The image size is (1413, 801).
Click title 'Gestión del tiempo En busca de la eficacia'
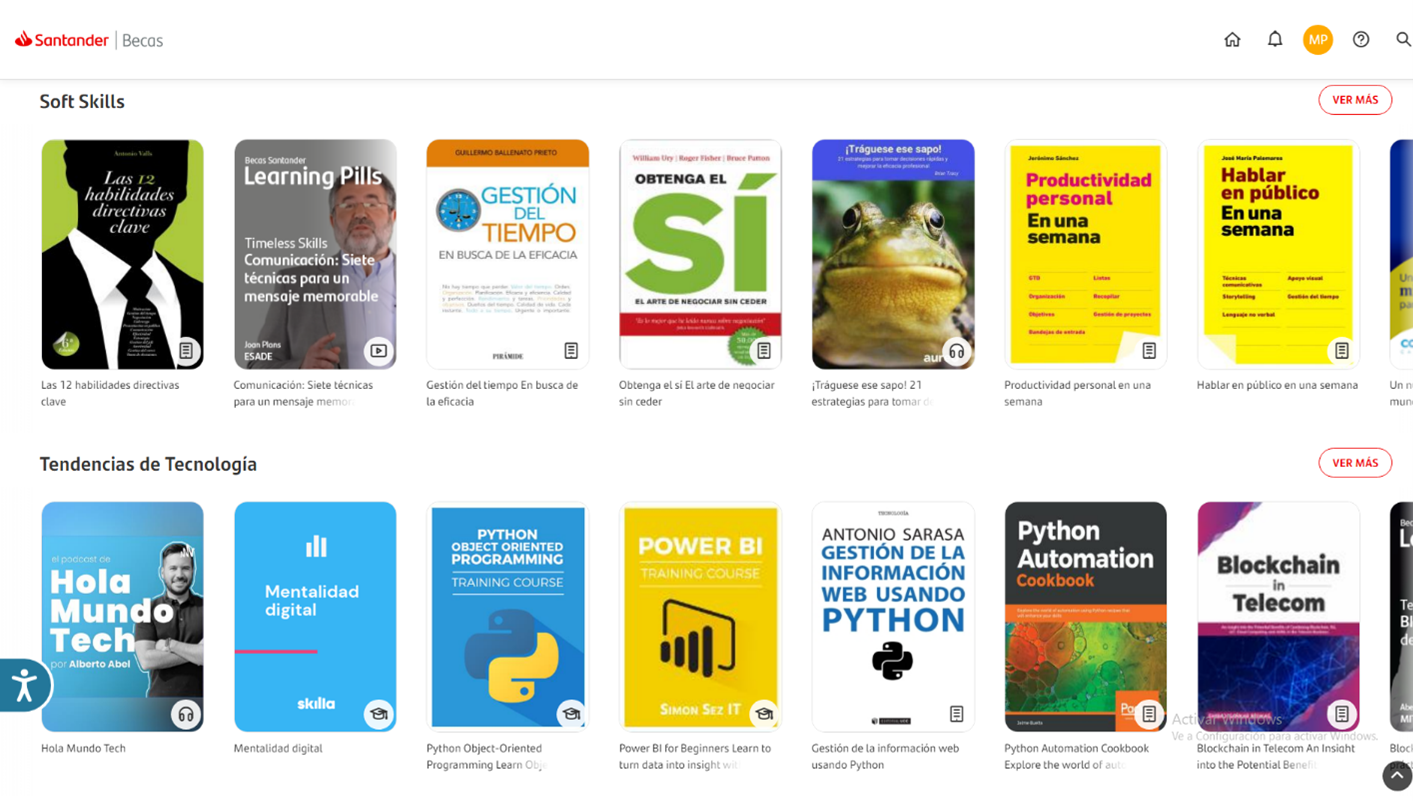pyautogui.click(x=502, y=393)
